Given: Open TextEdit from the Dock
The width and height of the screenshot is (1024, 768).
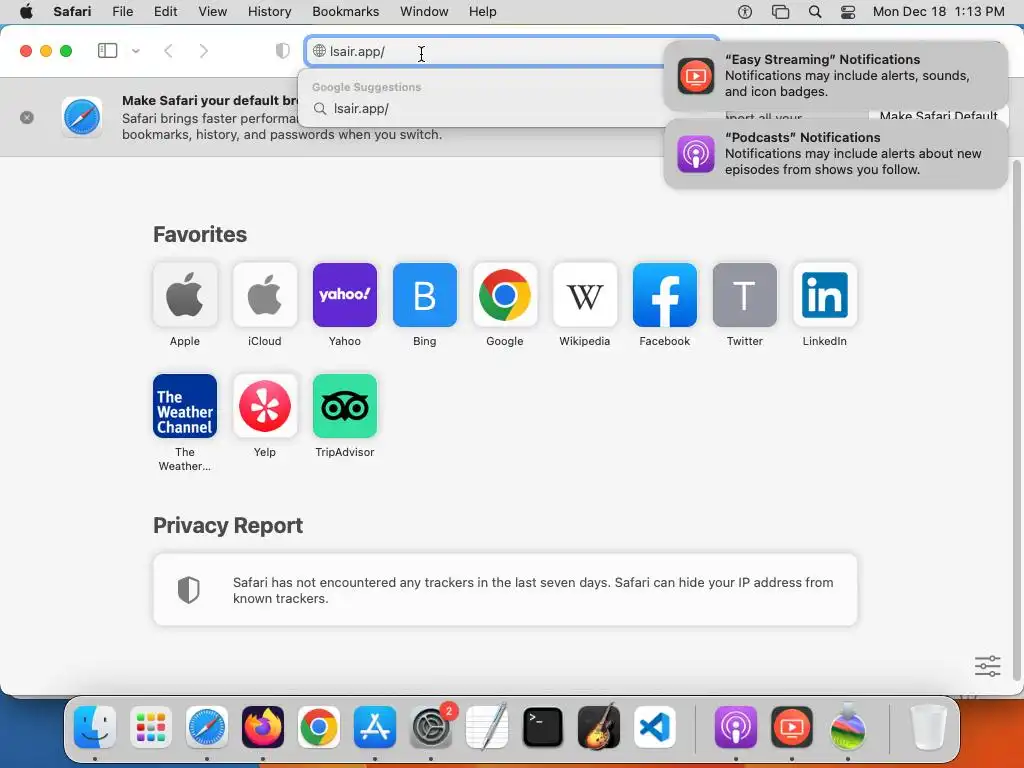Looking at the screenshot, I should pyautogui.click(x=487, y=727).
